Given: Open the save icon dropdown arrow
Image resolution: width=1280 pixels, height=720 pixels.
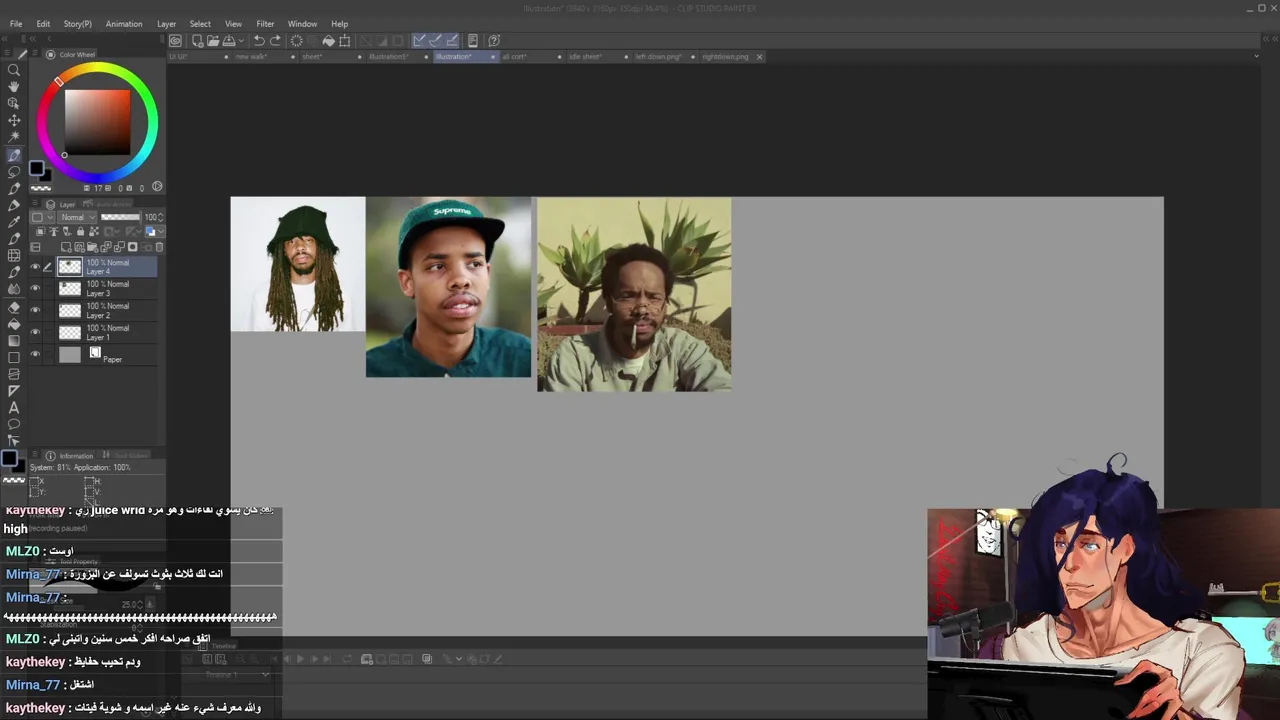Looking at the screenshot, I should [241, 41].
